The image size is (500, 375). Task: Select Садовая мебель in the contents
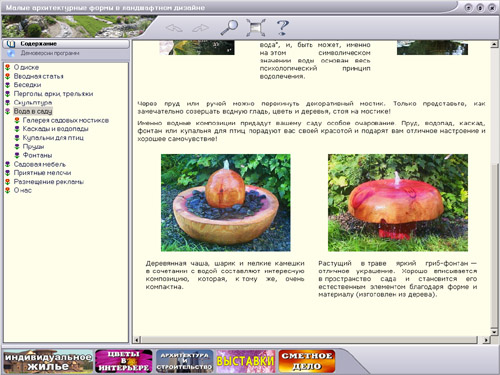40,164
